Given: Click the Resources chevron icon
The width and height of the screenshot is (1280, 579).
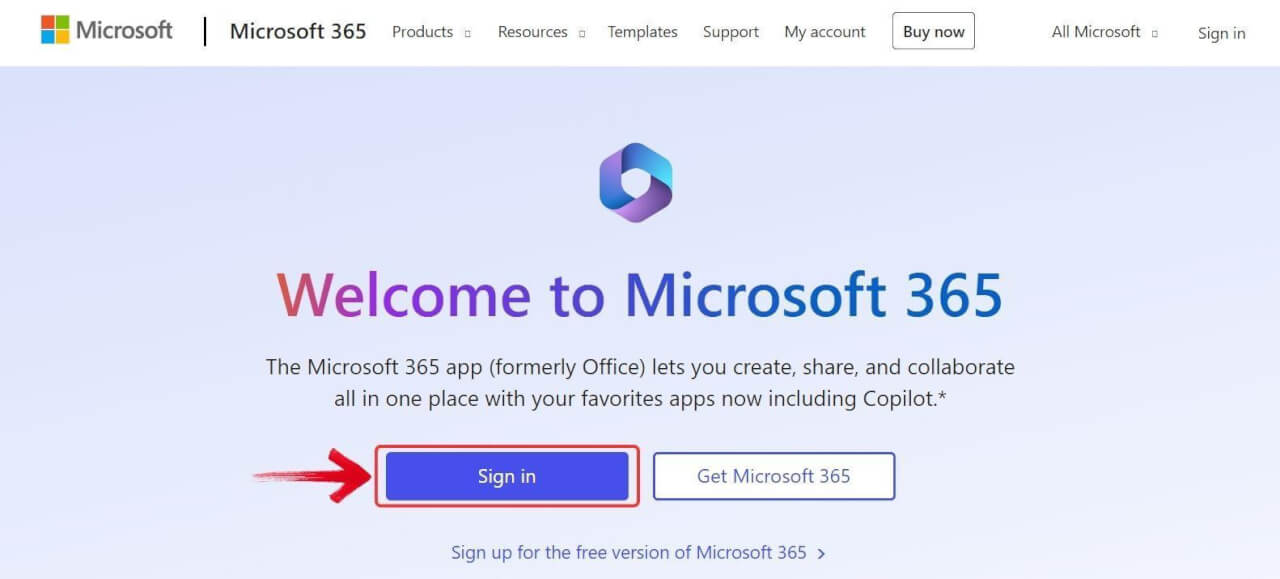Looking at the screenshot, I should [583, 32].
